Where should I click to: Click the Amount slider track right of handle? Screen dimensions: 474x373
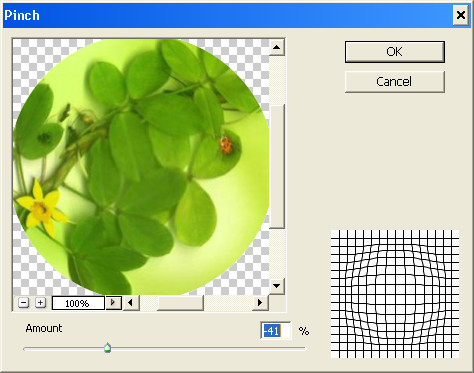(208, 349)
